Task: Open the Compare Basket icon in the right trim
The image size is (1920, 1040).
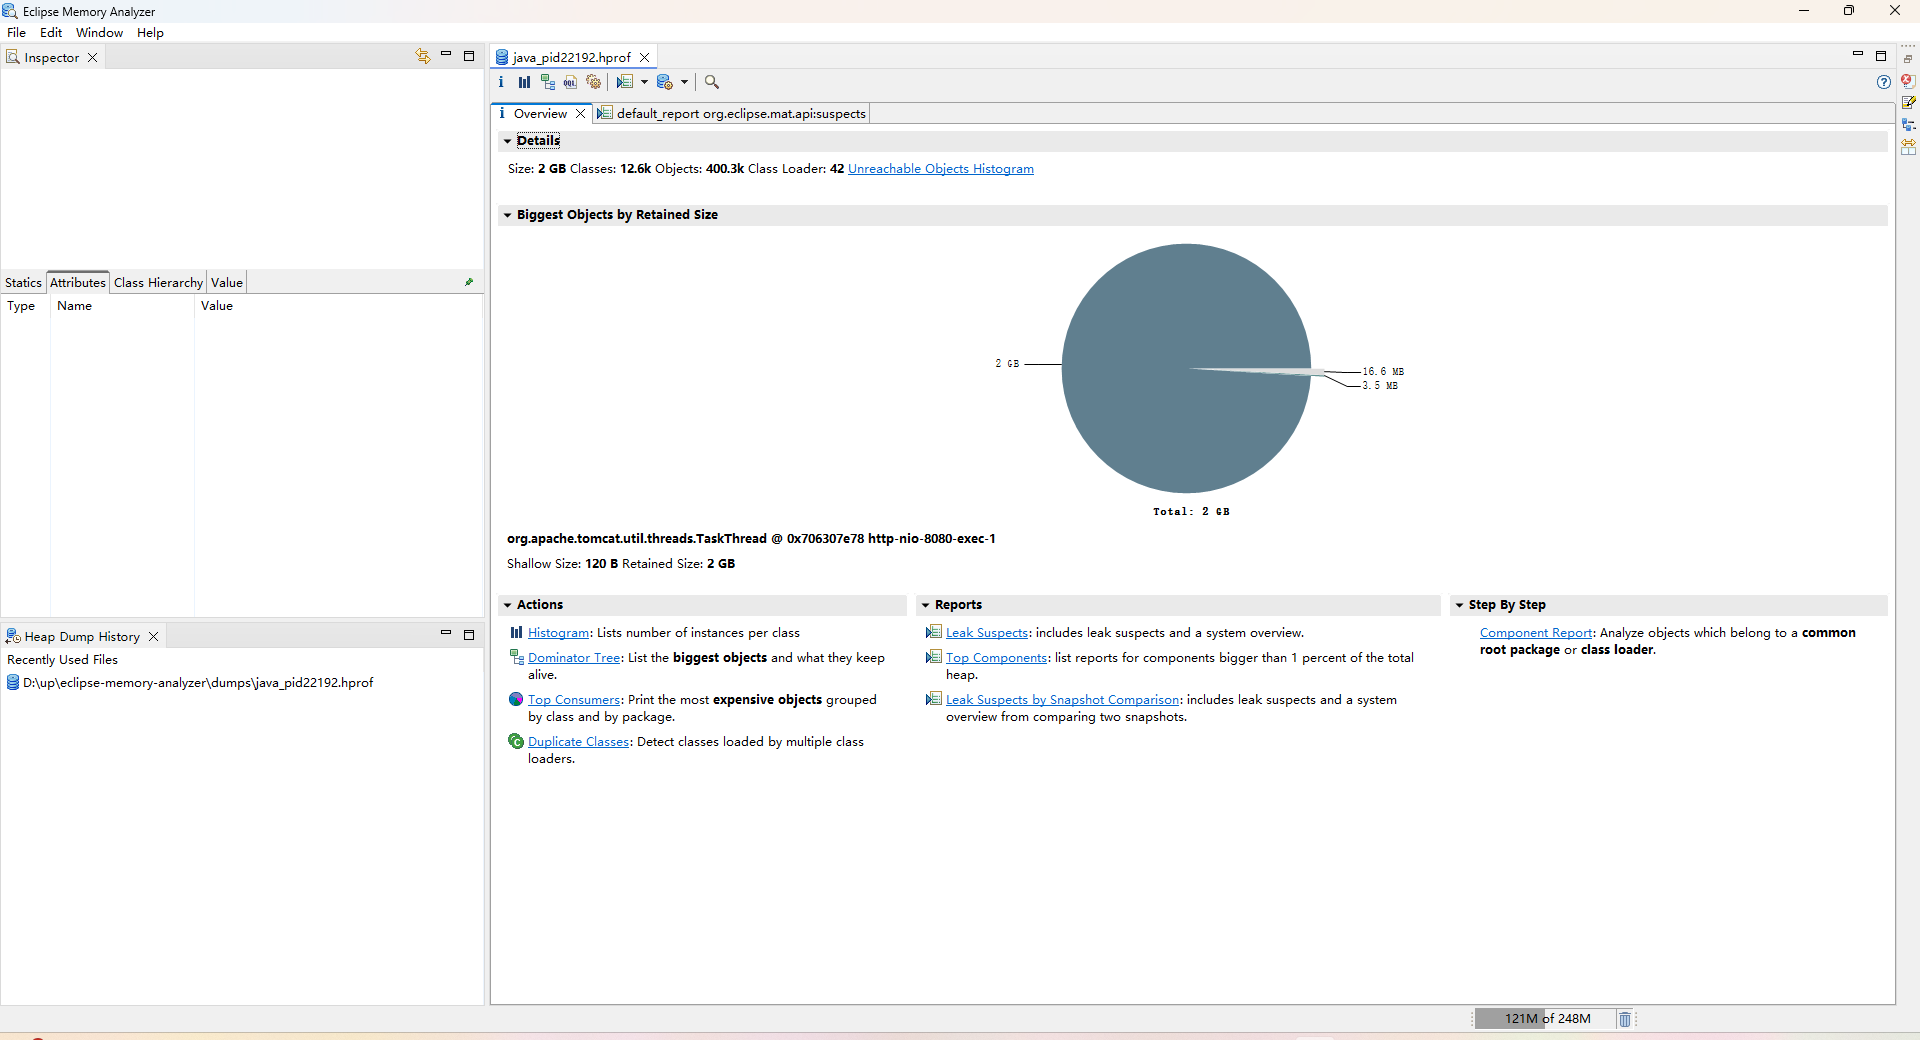Action: (1908, 147)
